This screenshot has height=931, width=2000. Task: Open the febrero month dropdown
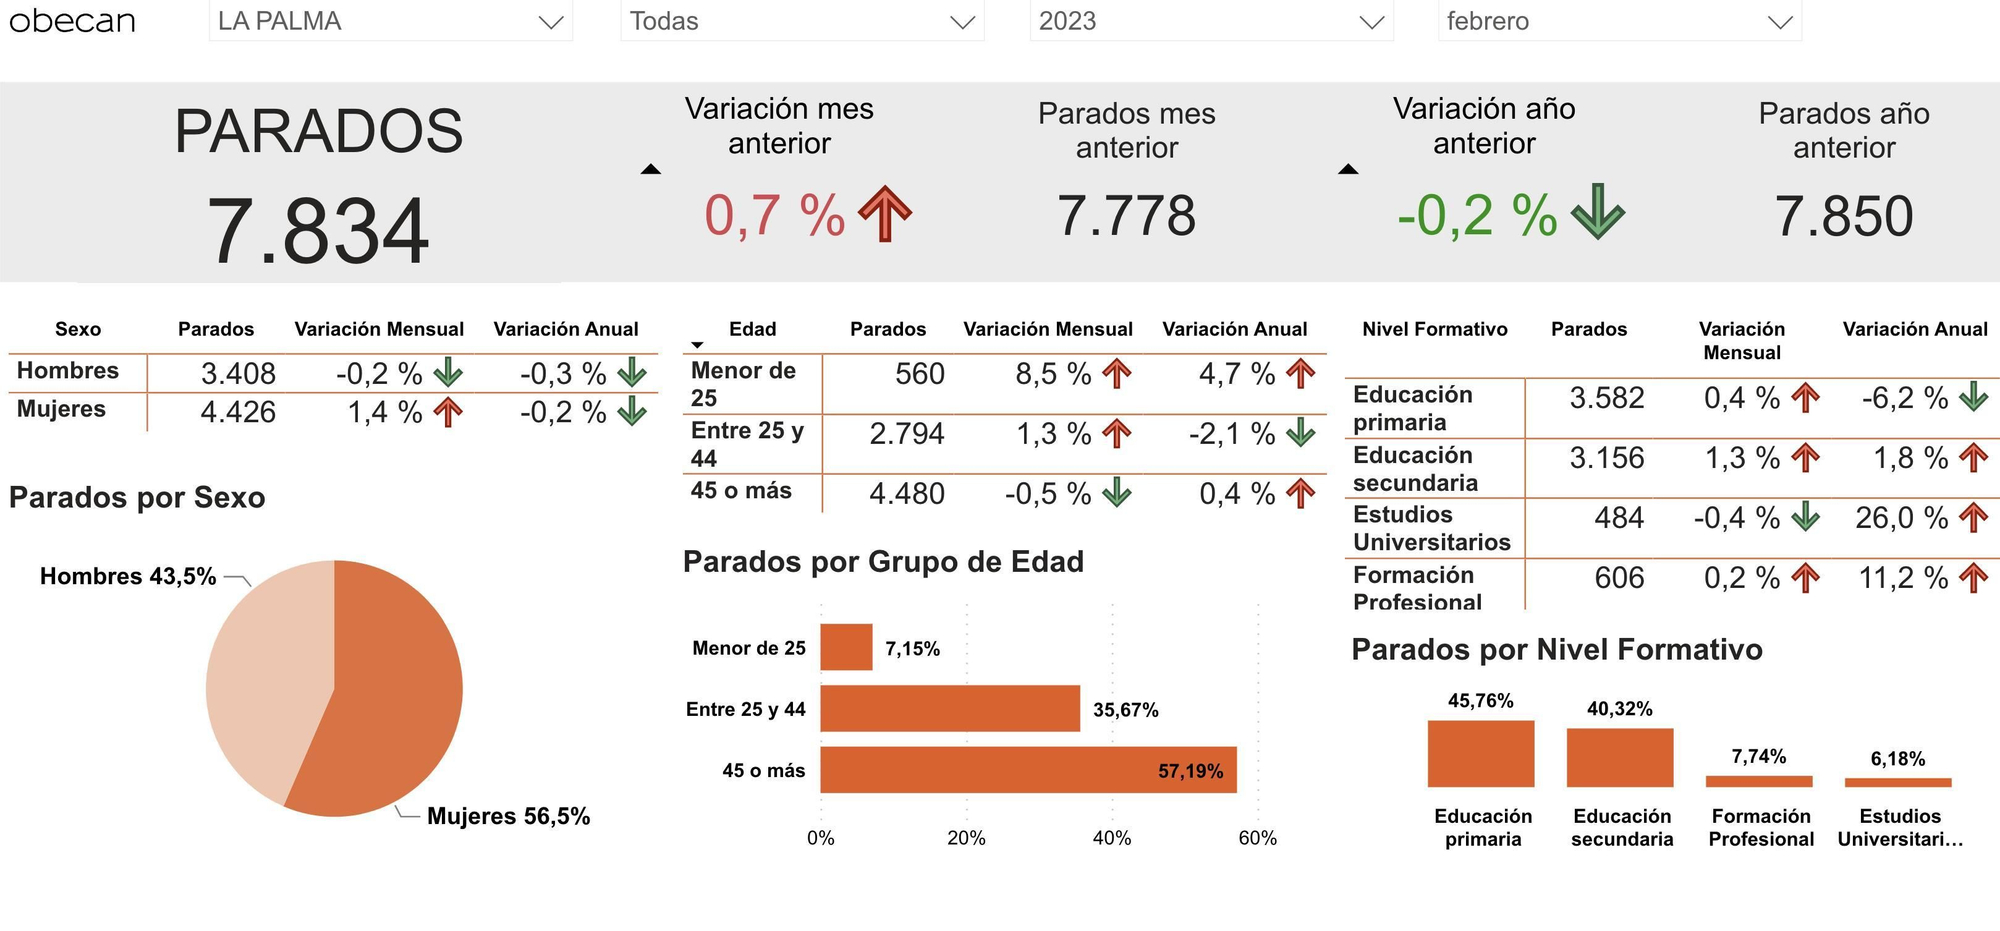tap(1620, 20)
